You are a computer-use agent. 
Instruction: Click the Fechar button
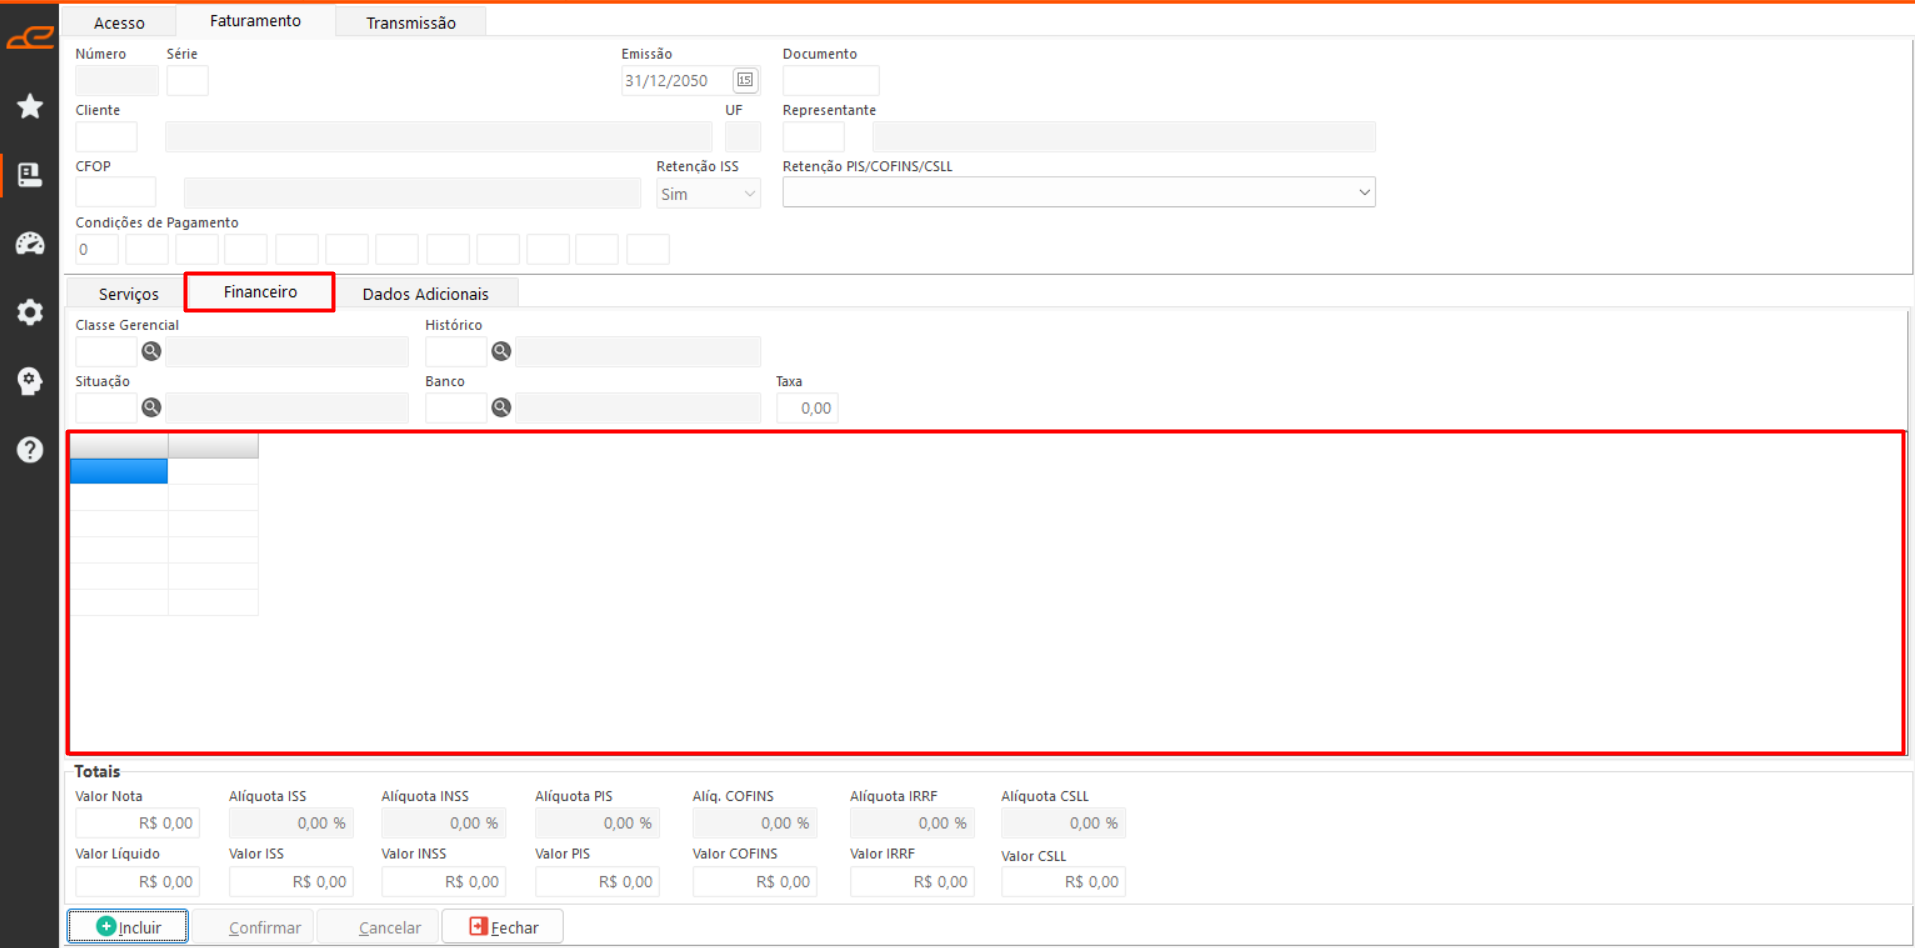(x=503, y=927)
